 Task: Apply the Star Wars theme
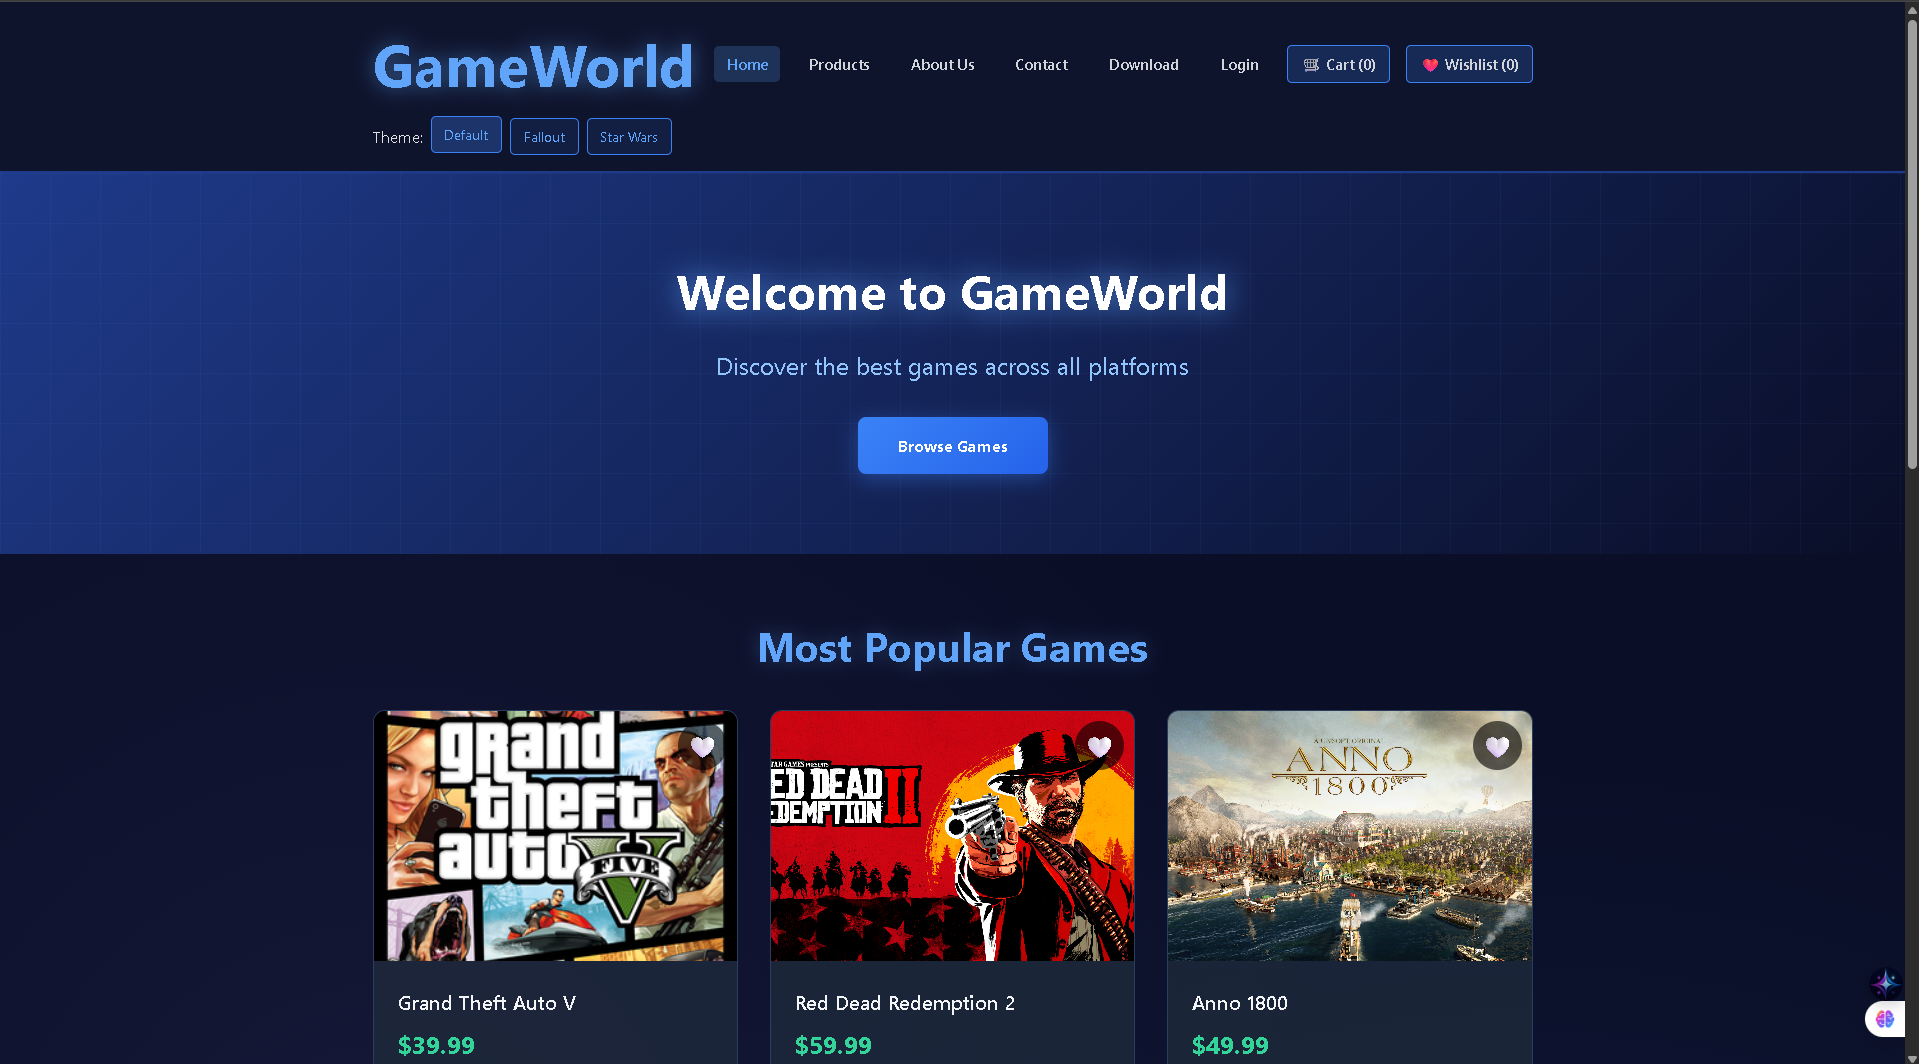point(629,137)
